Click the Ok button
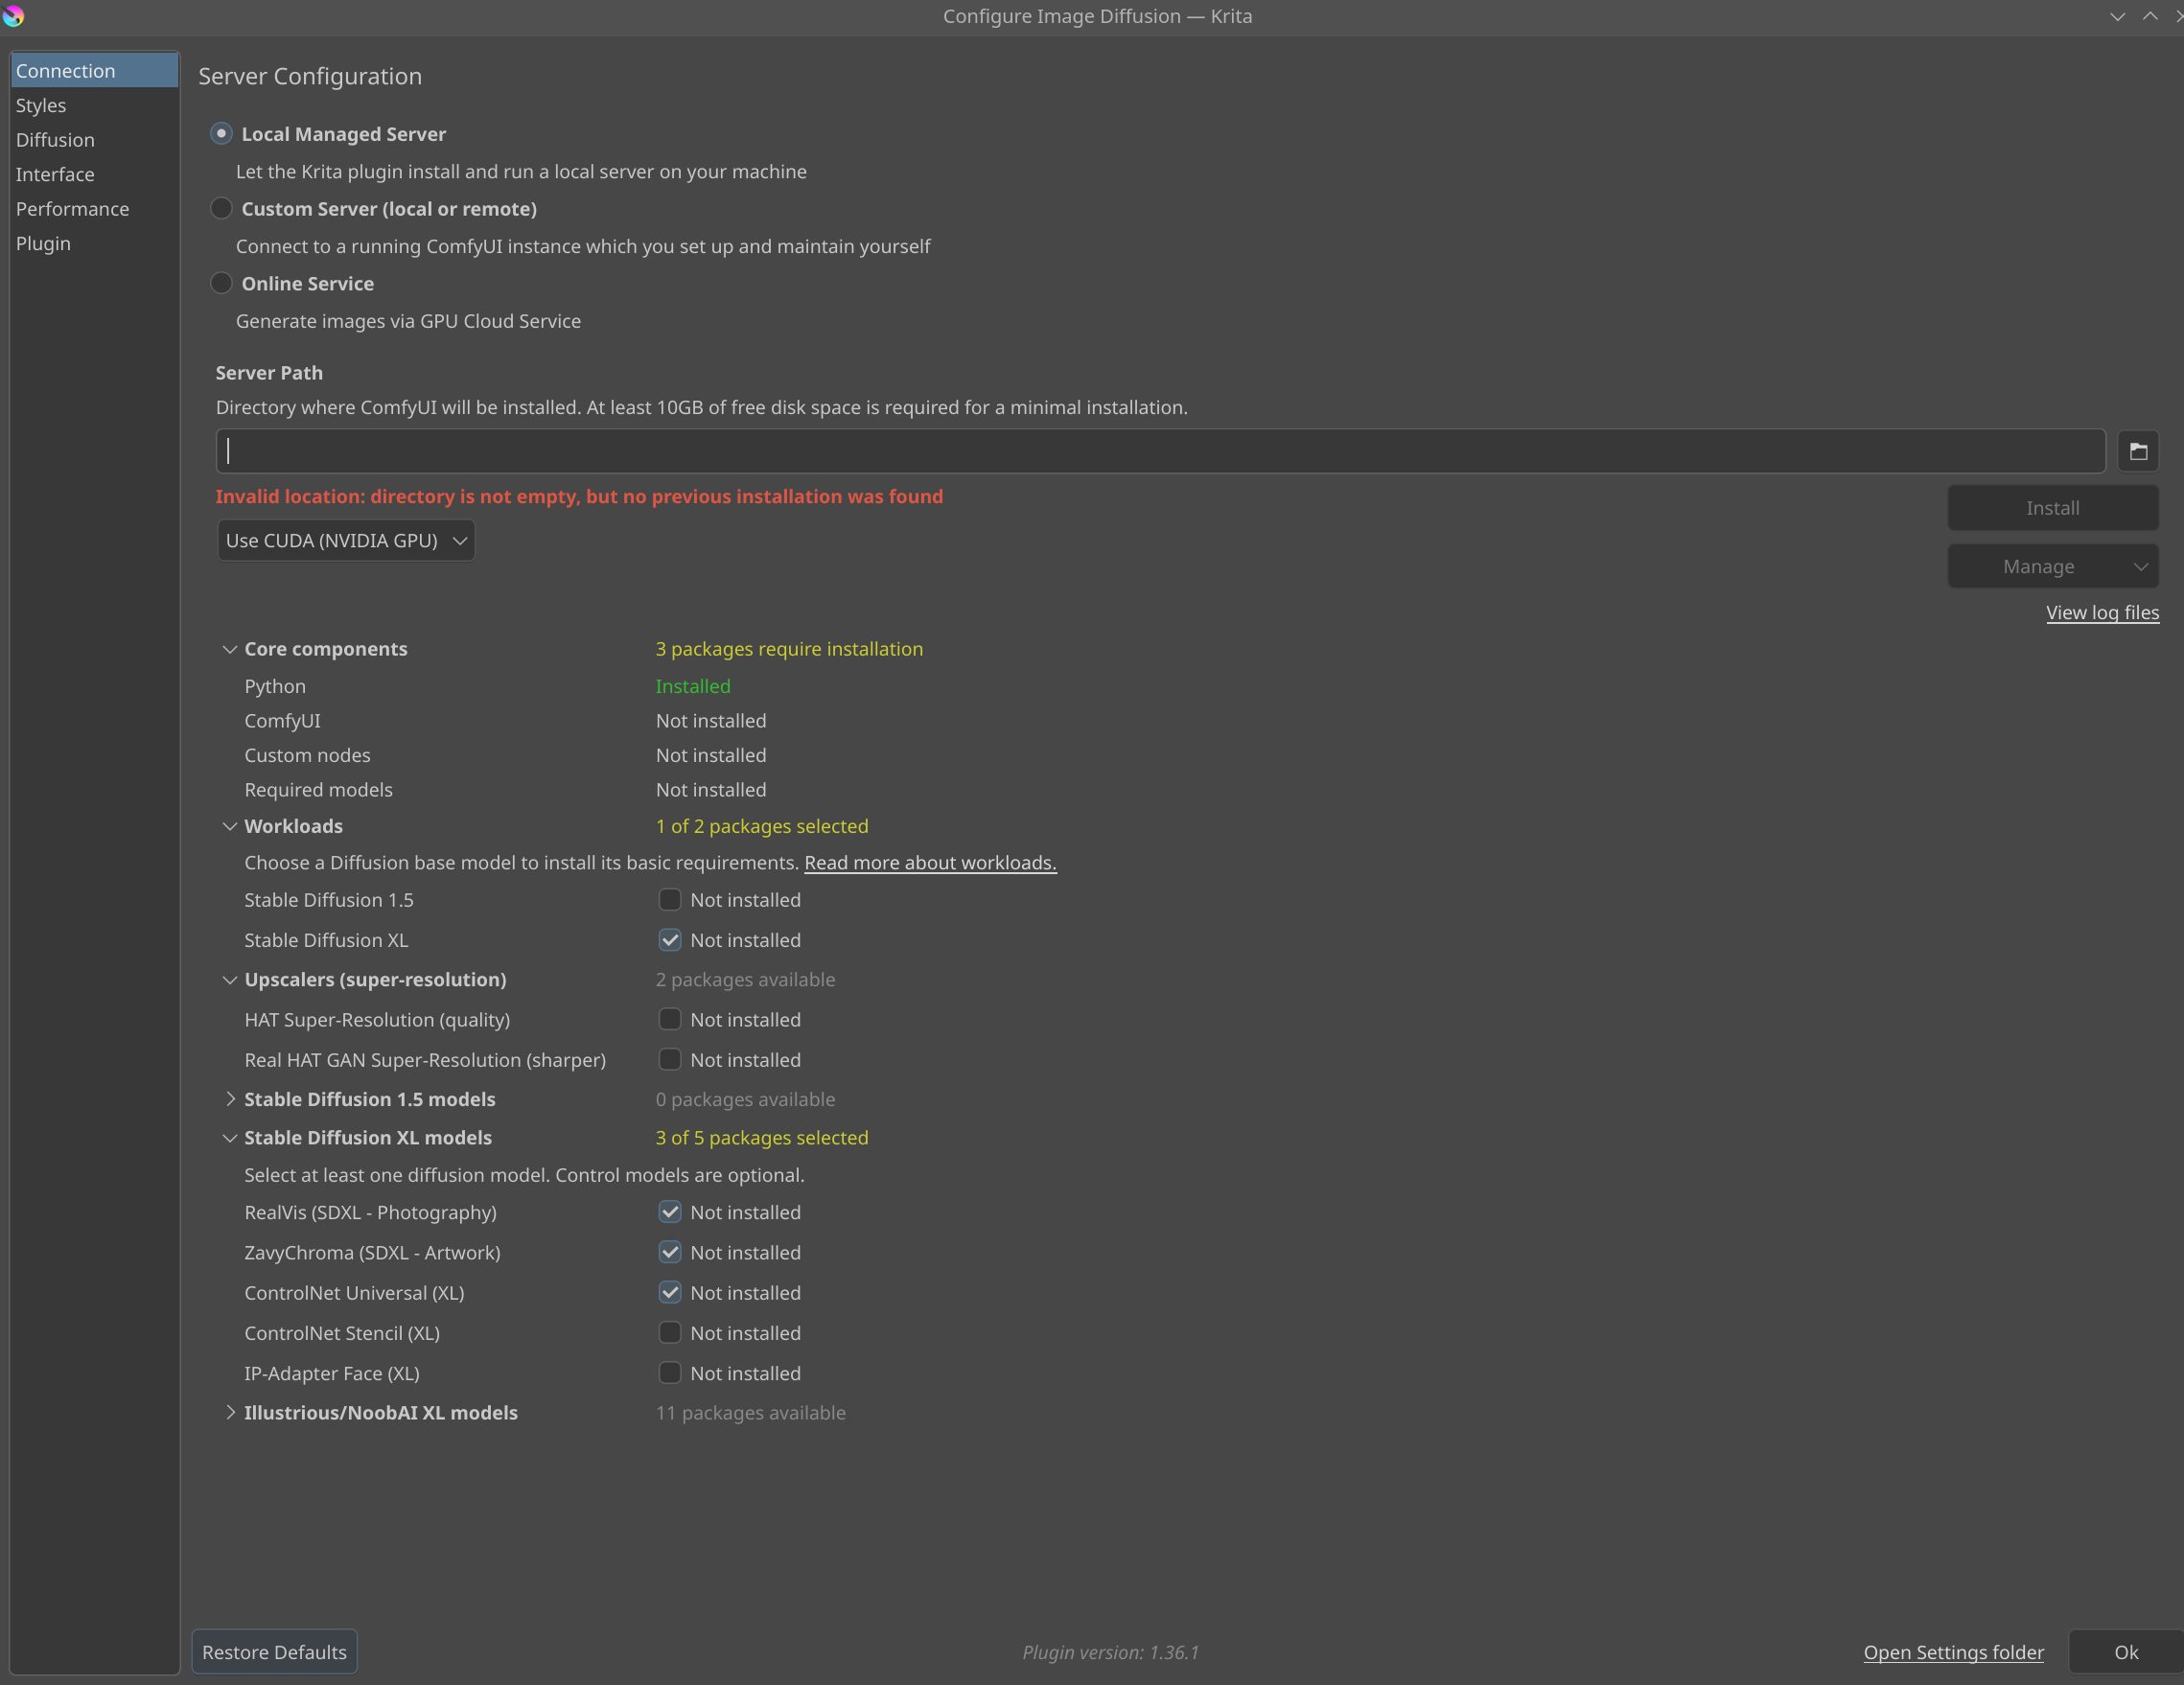2184x1685 pixels. coord(2126,1652)
